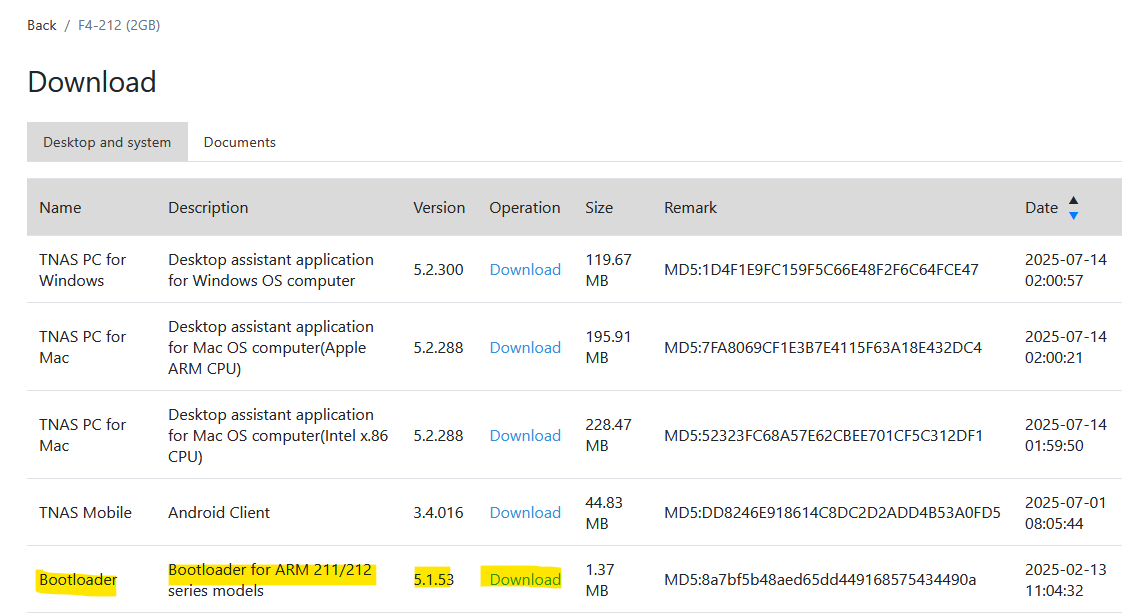
Task: Click the Operation column header
Action: tap(525, 208)
